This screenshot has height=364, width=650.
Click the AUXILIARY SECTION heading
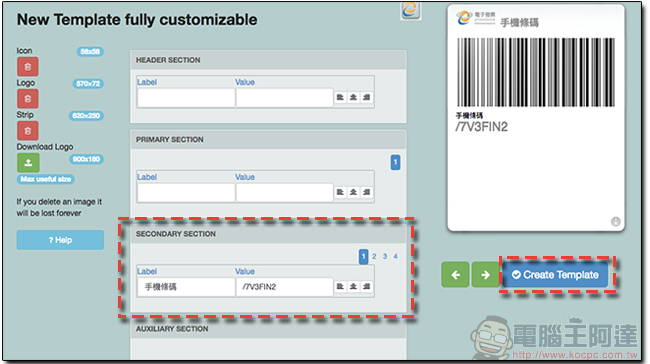[172, 329]
